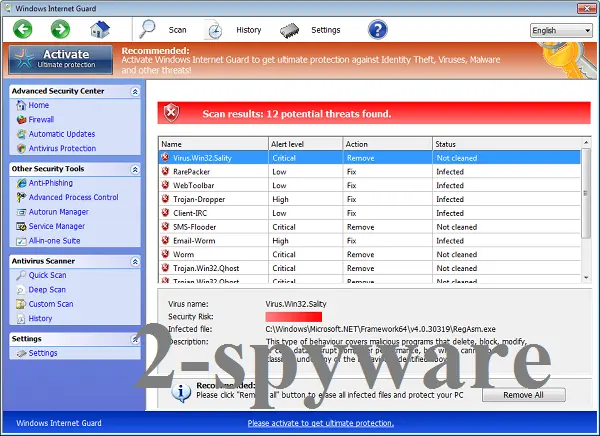The height and width of the screenshot is (436, 600).
Task: Click the threat list scrollbar down arrow
Action: click(x=586, y=278)
